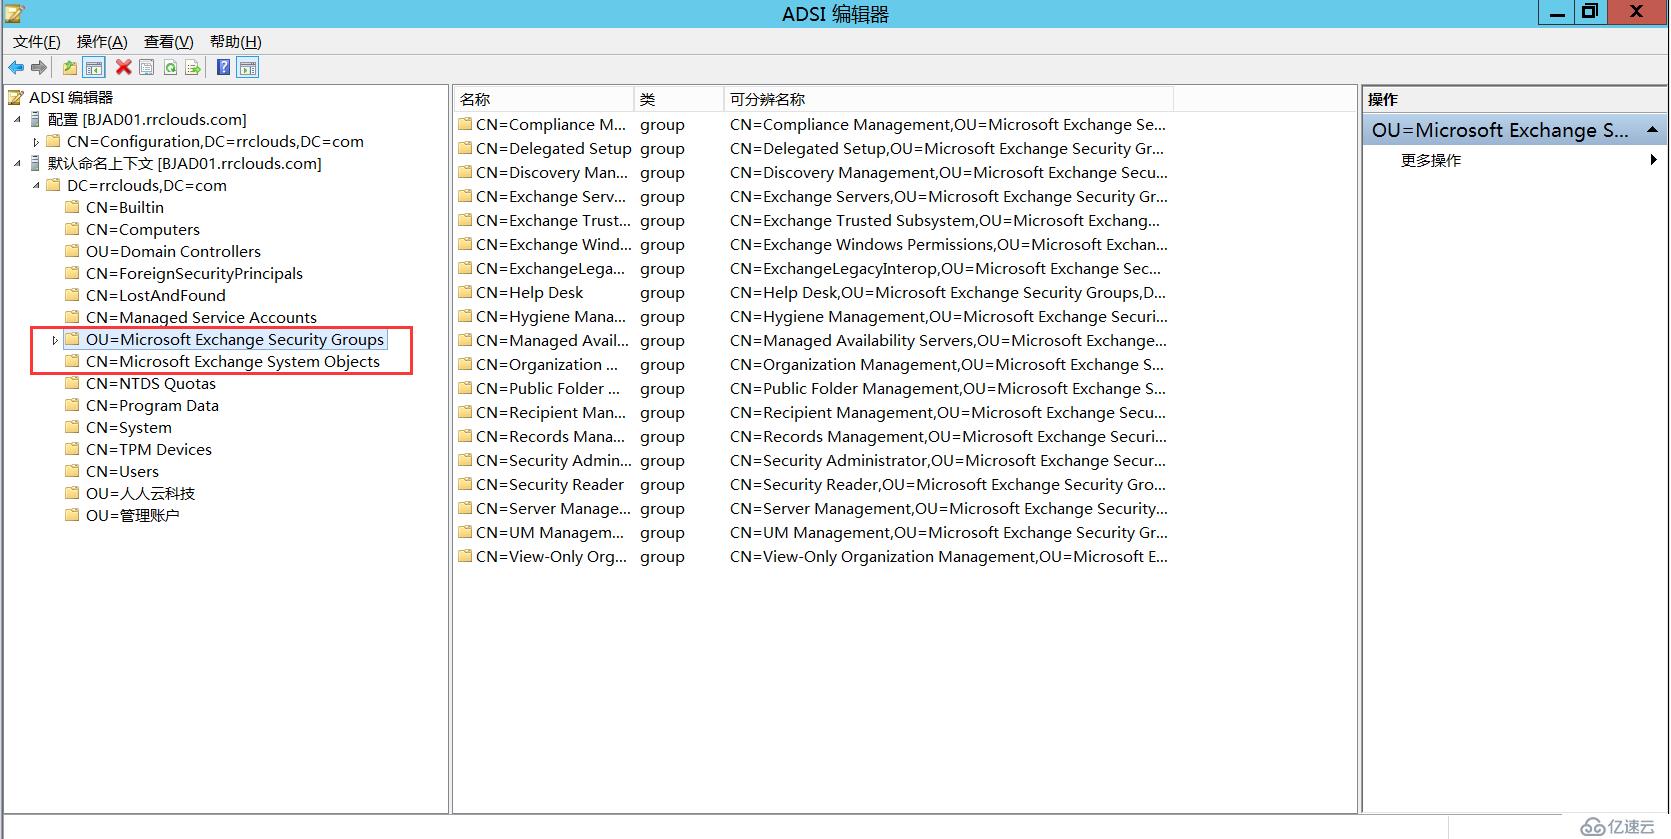Sort by the 可分辨名称 column header
The height and width of the screenshot is (839, 1671).
tap(948, 99)
